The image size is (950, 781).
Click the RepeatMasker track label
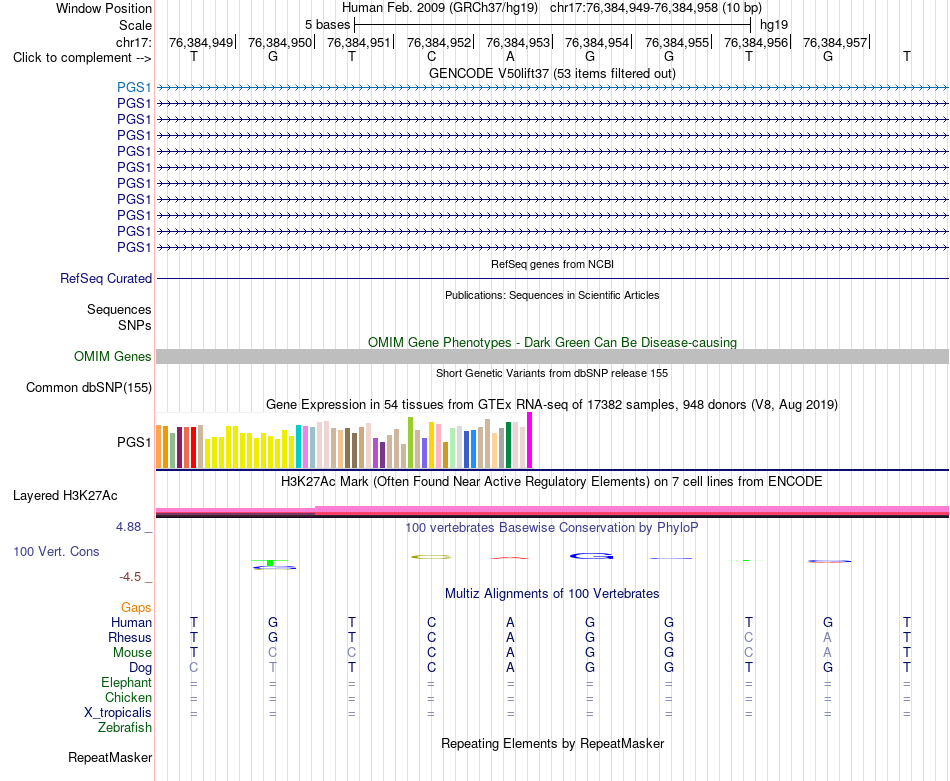[x=110, y=757]
